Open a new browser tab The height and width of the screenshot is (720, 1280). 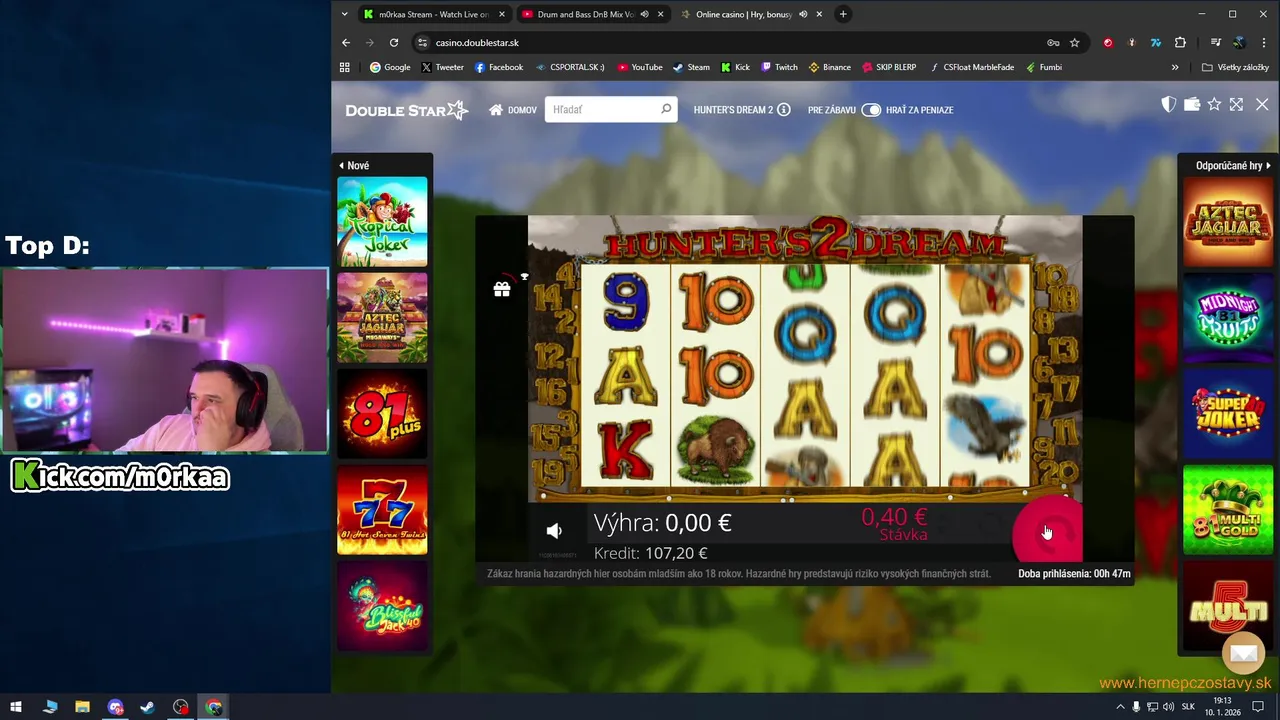coord(843,14)
